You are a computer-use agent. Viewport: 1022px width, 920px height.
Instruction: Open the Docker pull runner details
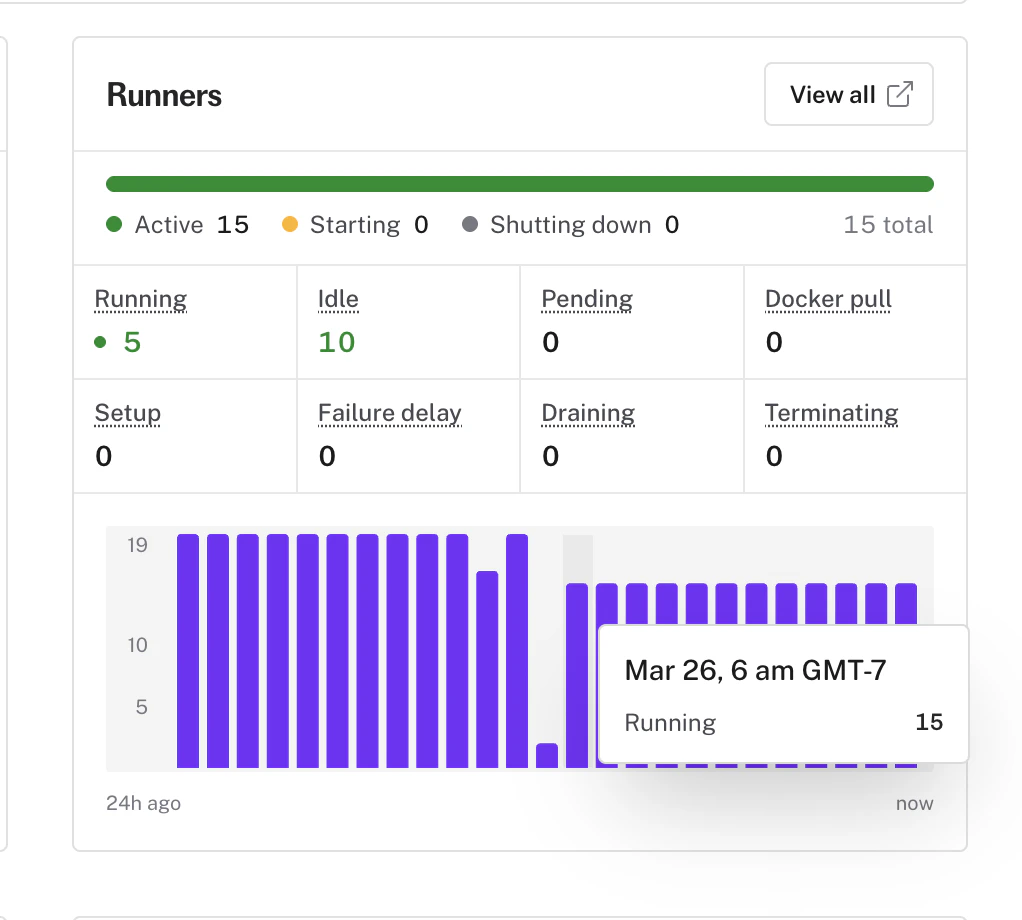click(x=828, y=299)
